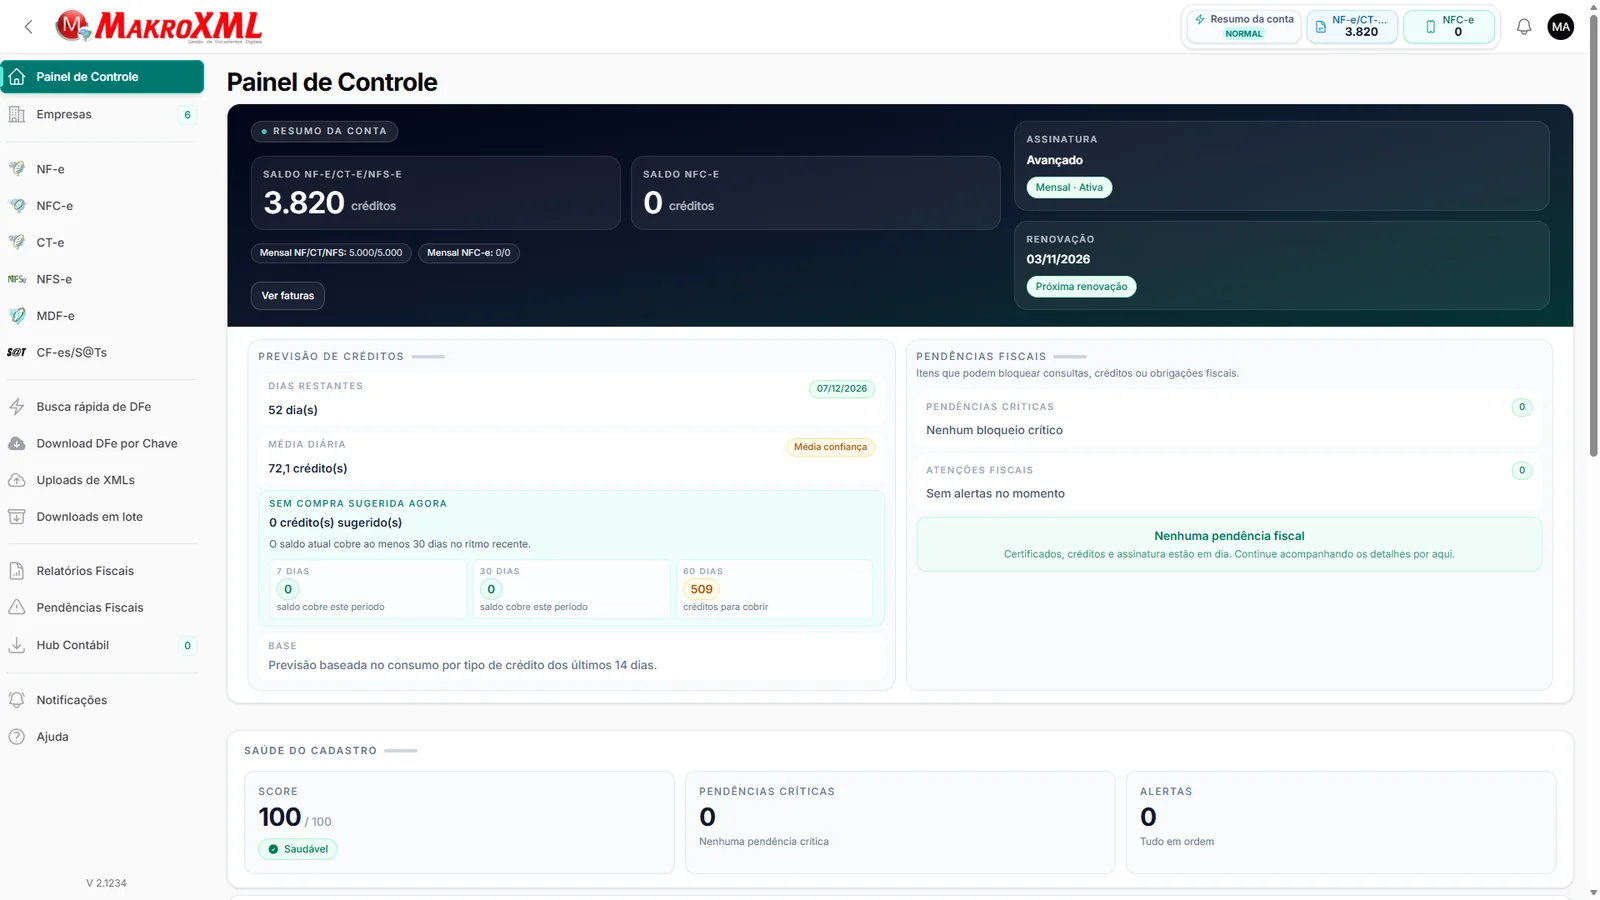Click the NFS-e sidebar icon
Image resolution: width=1600 pixels, height=900 pixels.
[x=17, y=279]
